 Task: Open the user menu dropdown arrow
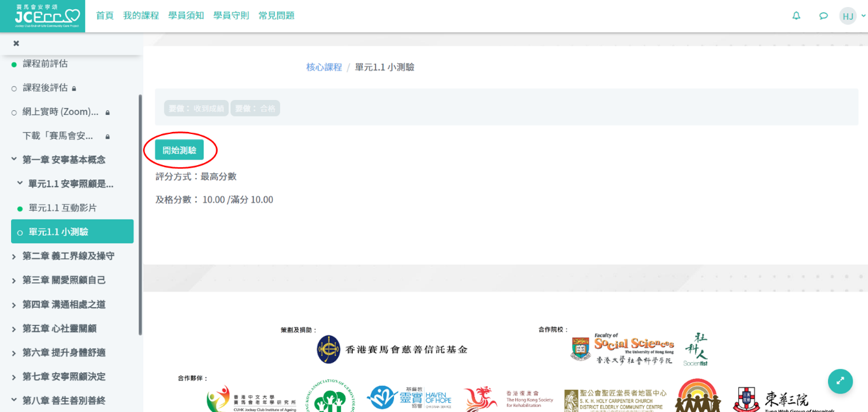point(860,16)
